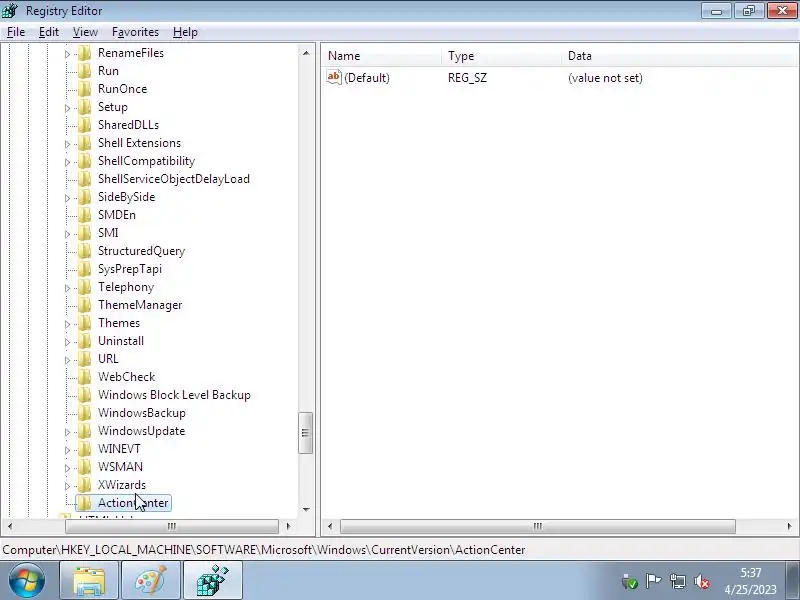The image size is (800, 600).
Task: Expand the Uninstall key
Action: coord(67,342)
